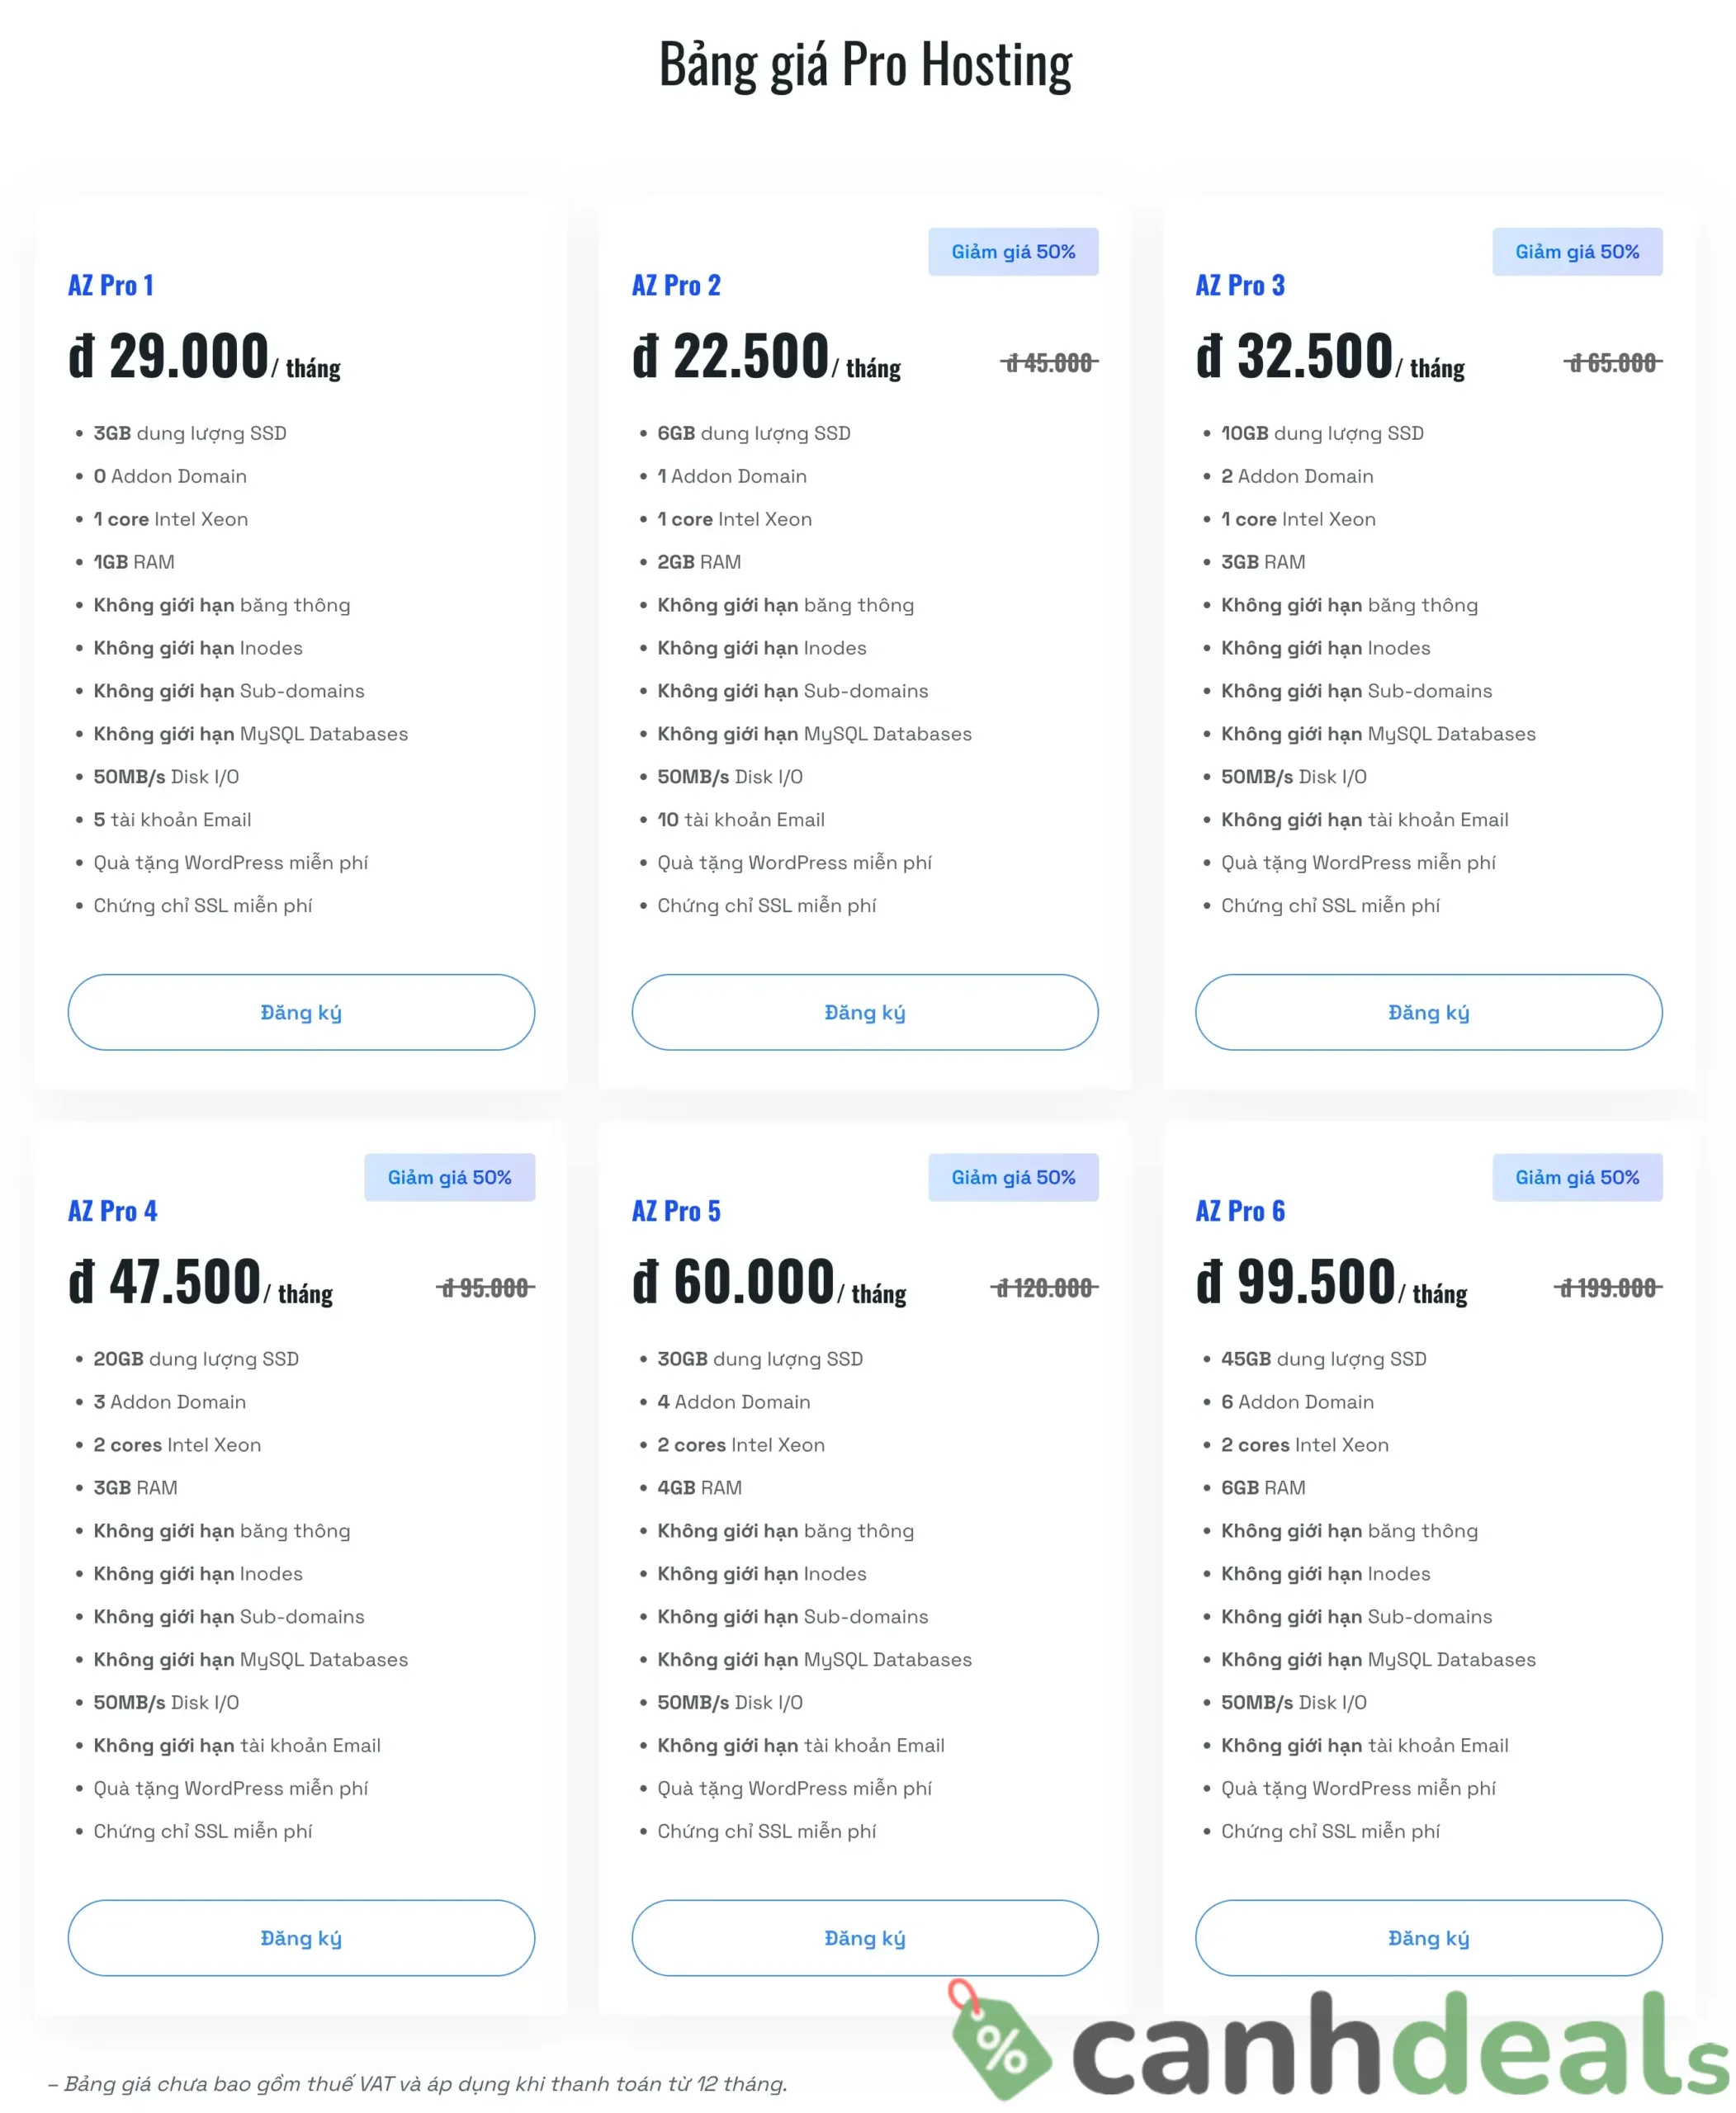Select the AZ Pro 2 heading
The image size is (1736, 2113).
(x=676, y=286)
